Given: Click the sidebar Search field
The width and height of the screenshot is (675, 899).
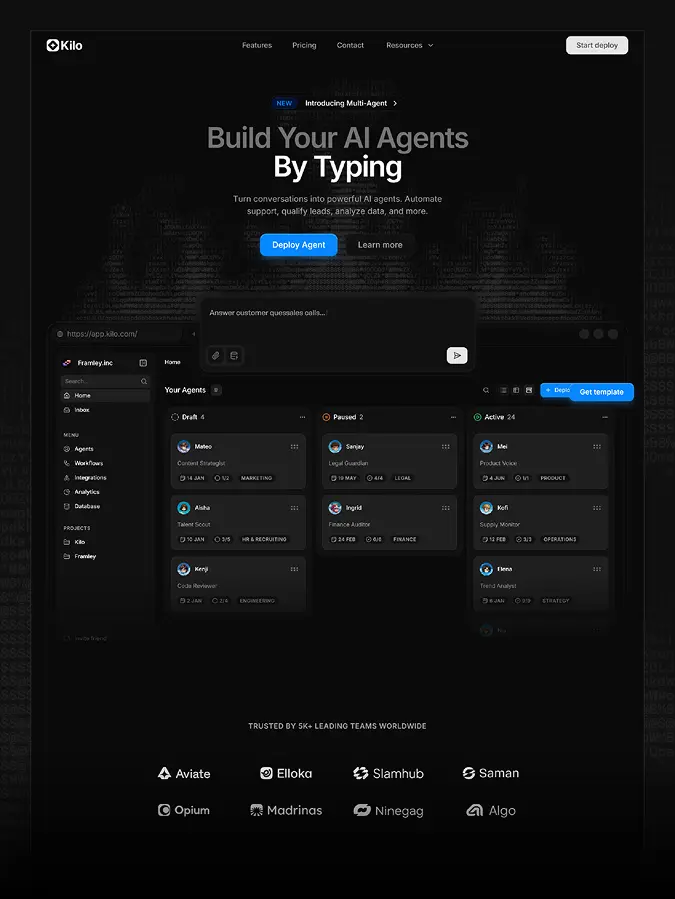Looking at the screenshot, I should coord(106,381).
